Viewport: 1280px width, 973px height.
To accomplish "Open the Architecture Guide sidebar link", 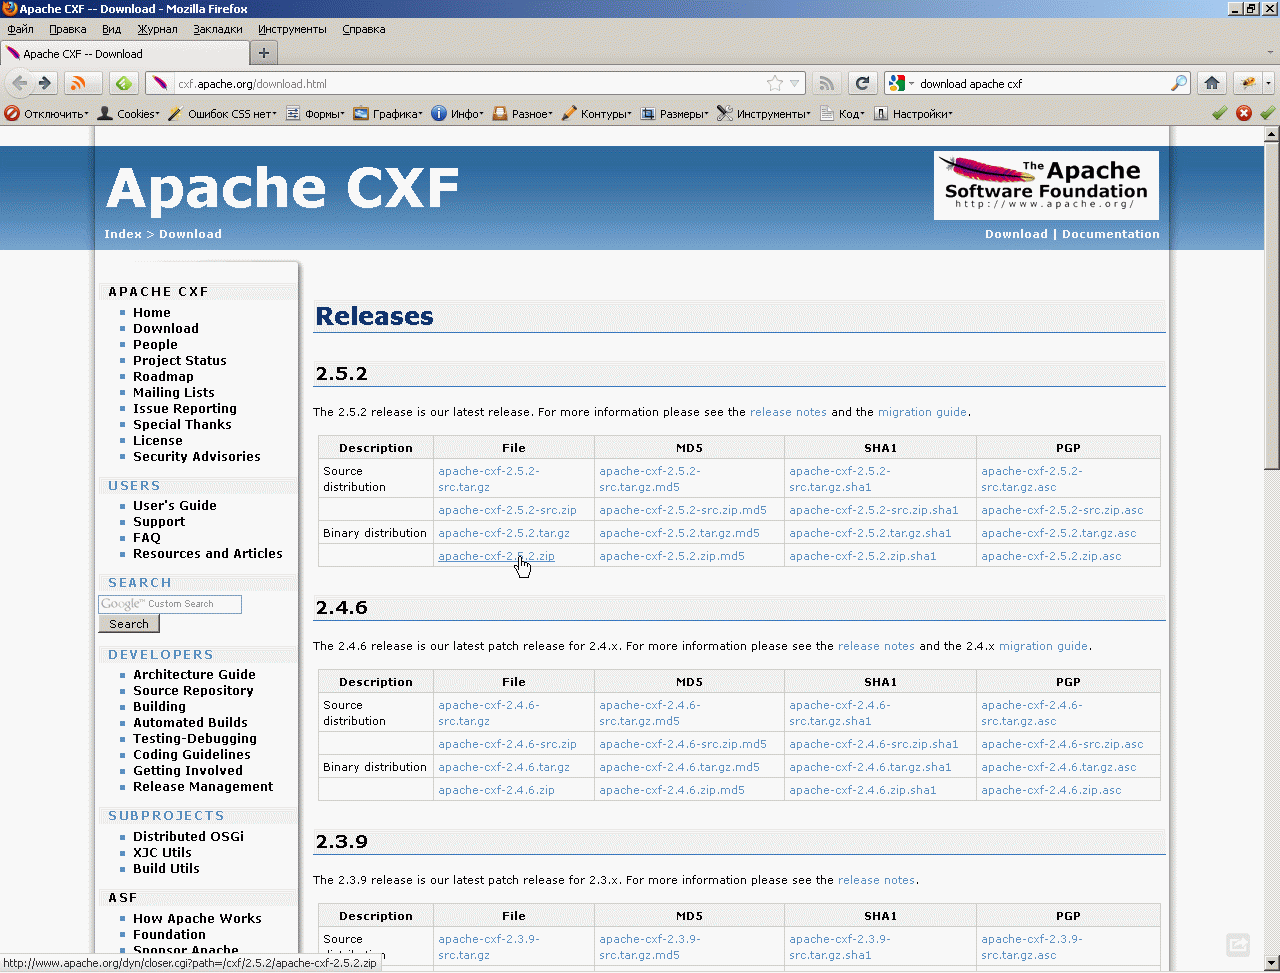I will click(x=194, y=674).
